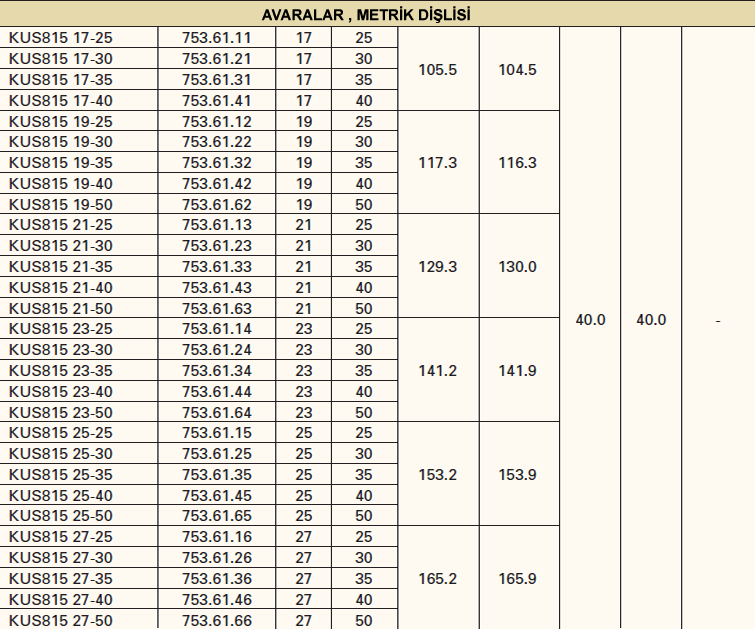Viewport: 755px width, 629px height.
Task: Choose the KUS815 25-30 entry
Action: tap(61, 454)
